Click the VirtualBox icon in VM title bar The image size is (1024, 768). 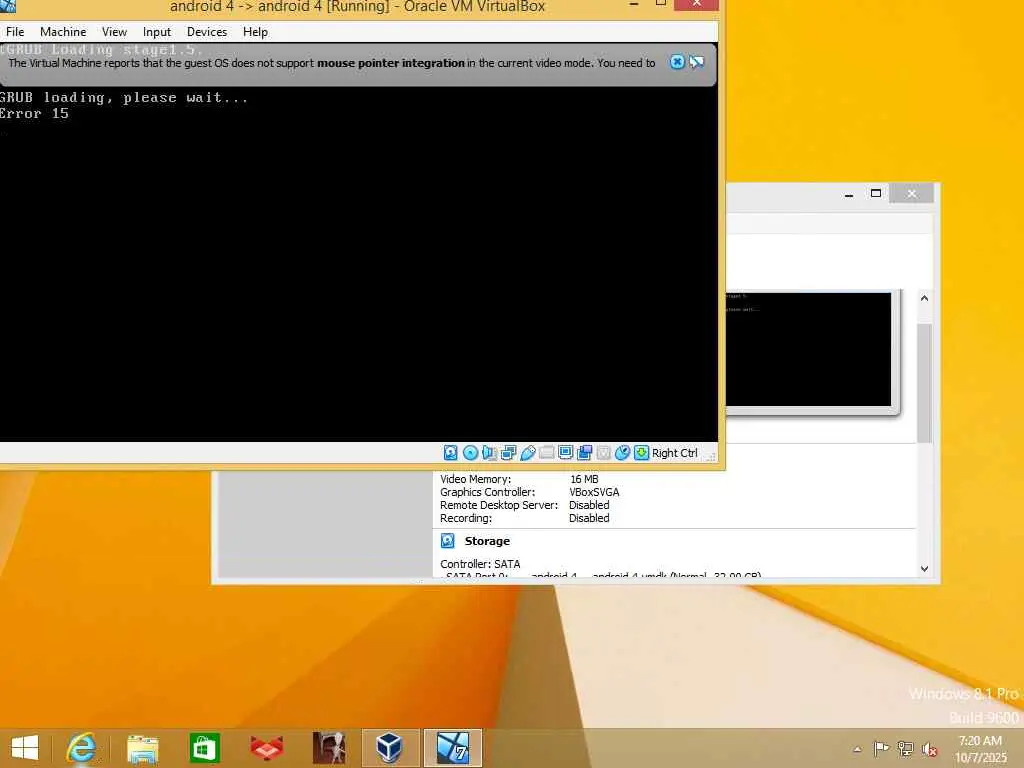point(8,6)
